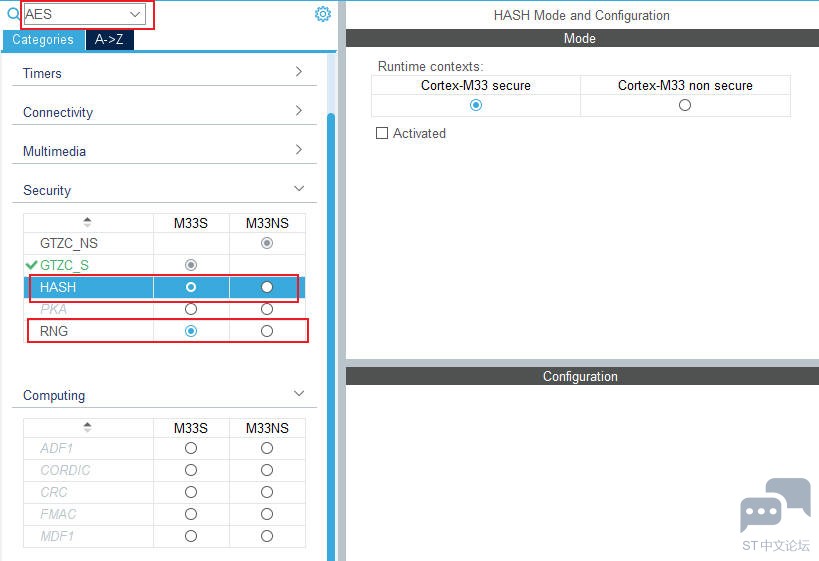Image resolution: width=819 pixels, height=561 pixels.
Task: Select Cortex-M33 non secure runtime context
Action: coord(685,105)
